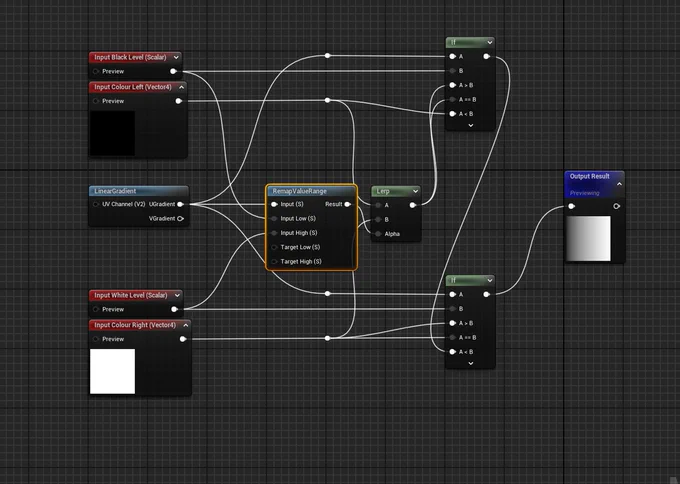Click the Output Result gradient preview thumbnail
The image size is (680, 484).
(588, 239)
